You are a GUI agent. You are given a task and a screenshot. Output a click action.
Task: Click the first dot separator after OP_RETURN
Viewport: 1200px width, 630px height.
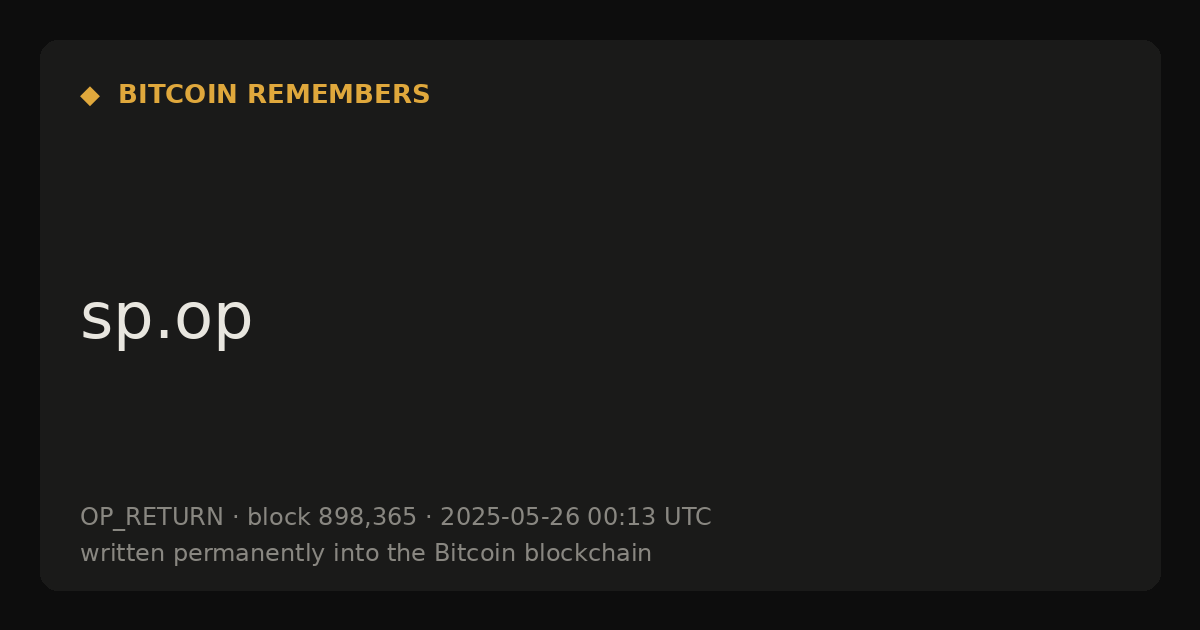tap(235, 518)
